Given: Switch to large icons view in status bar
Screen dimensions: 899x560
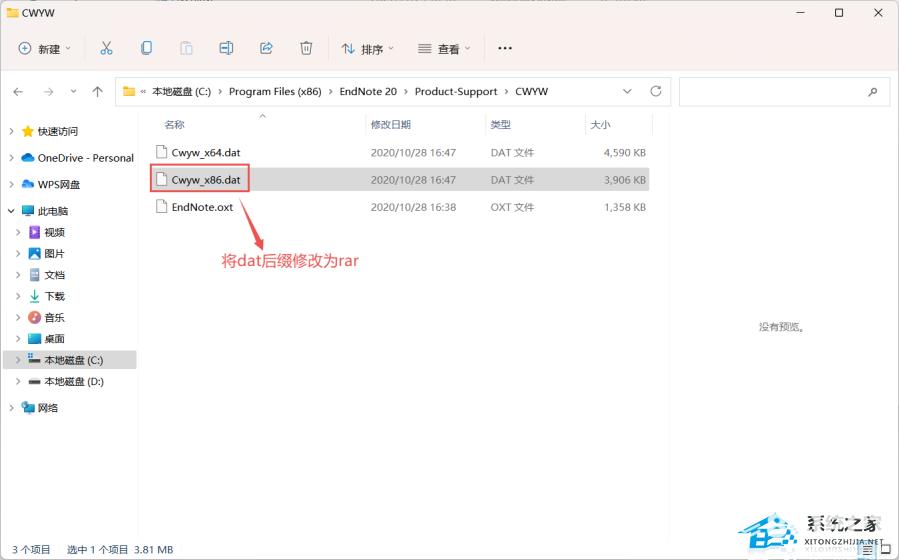Looking at the screenshot, I should [886, 549].
